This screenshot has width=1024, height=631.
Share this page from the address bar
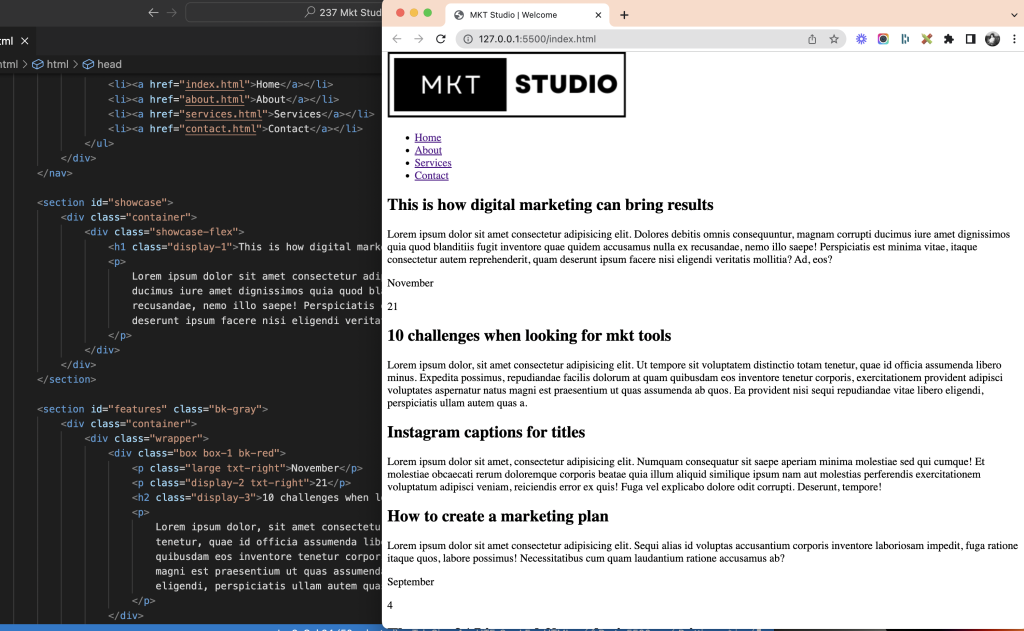(x=812, y=39)
